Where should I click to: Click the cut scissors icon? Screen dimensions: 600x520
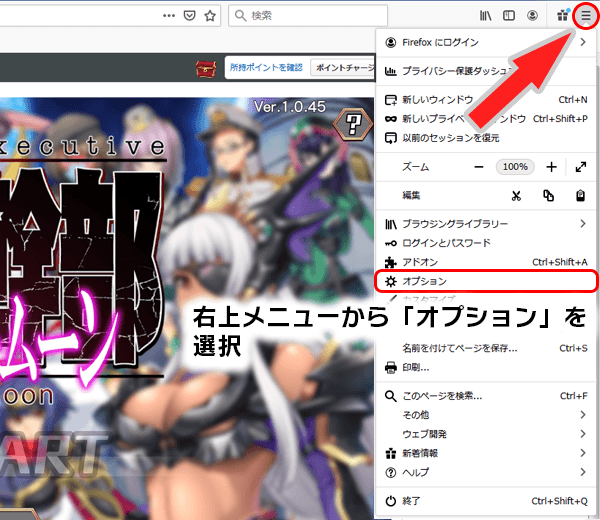coord(516,196)
